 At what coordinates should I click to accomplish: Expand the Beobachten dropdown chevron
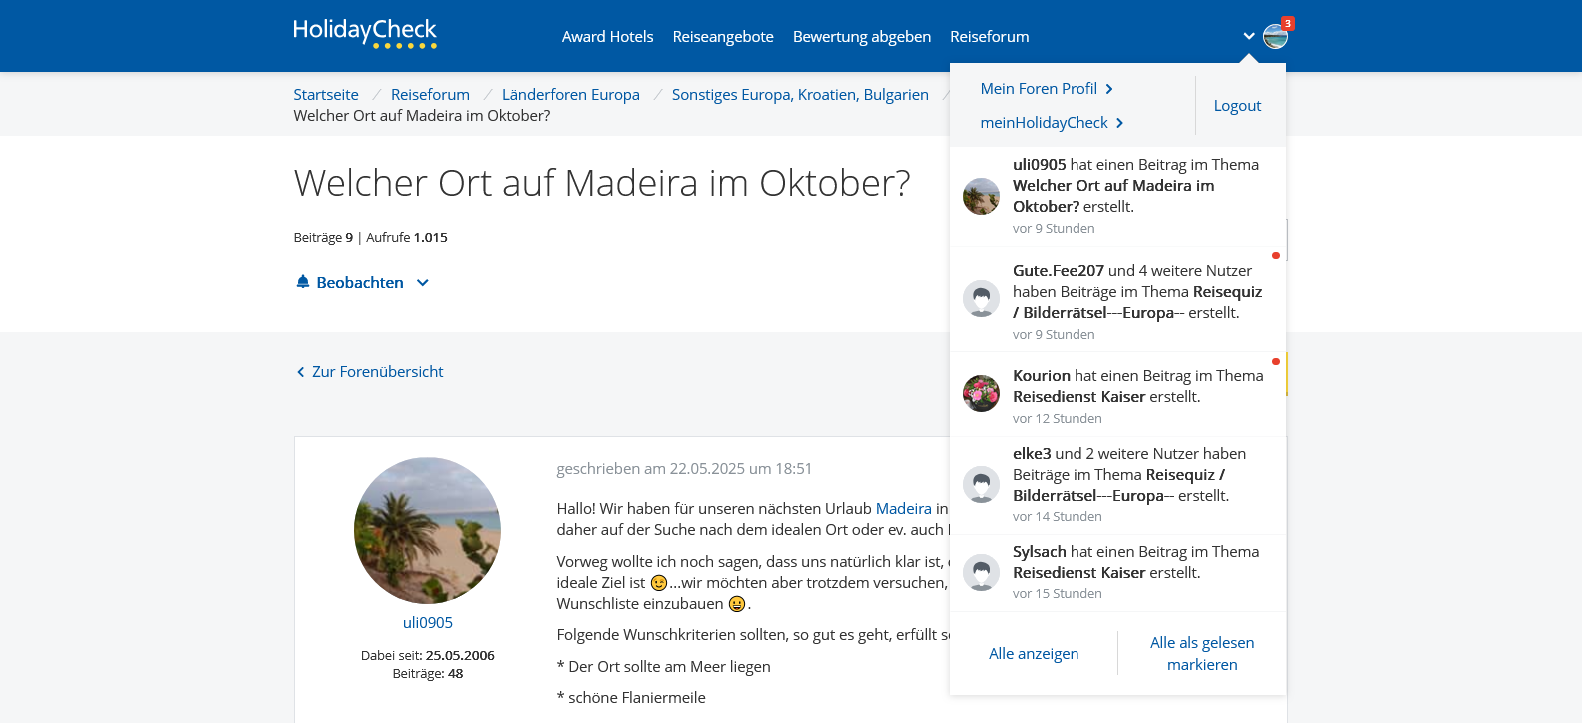click(x=423, y=283)
